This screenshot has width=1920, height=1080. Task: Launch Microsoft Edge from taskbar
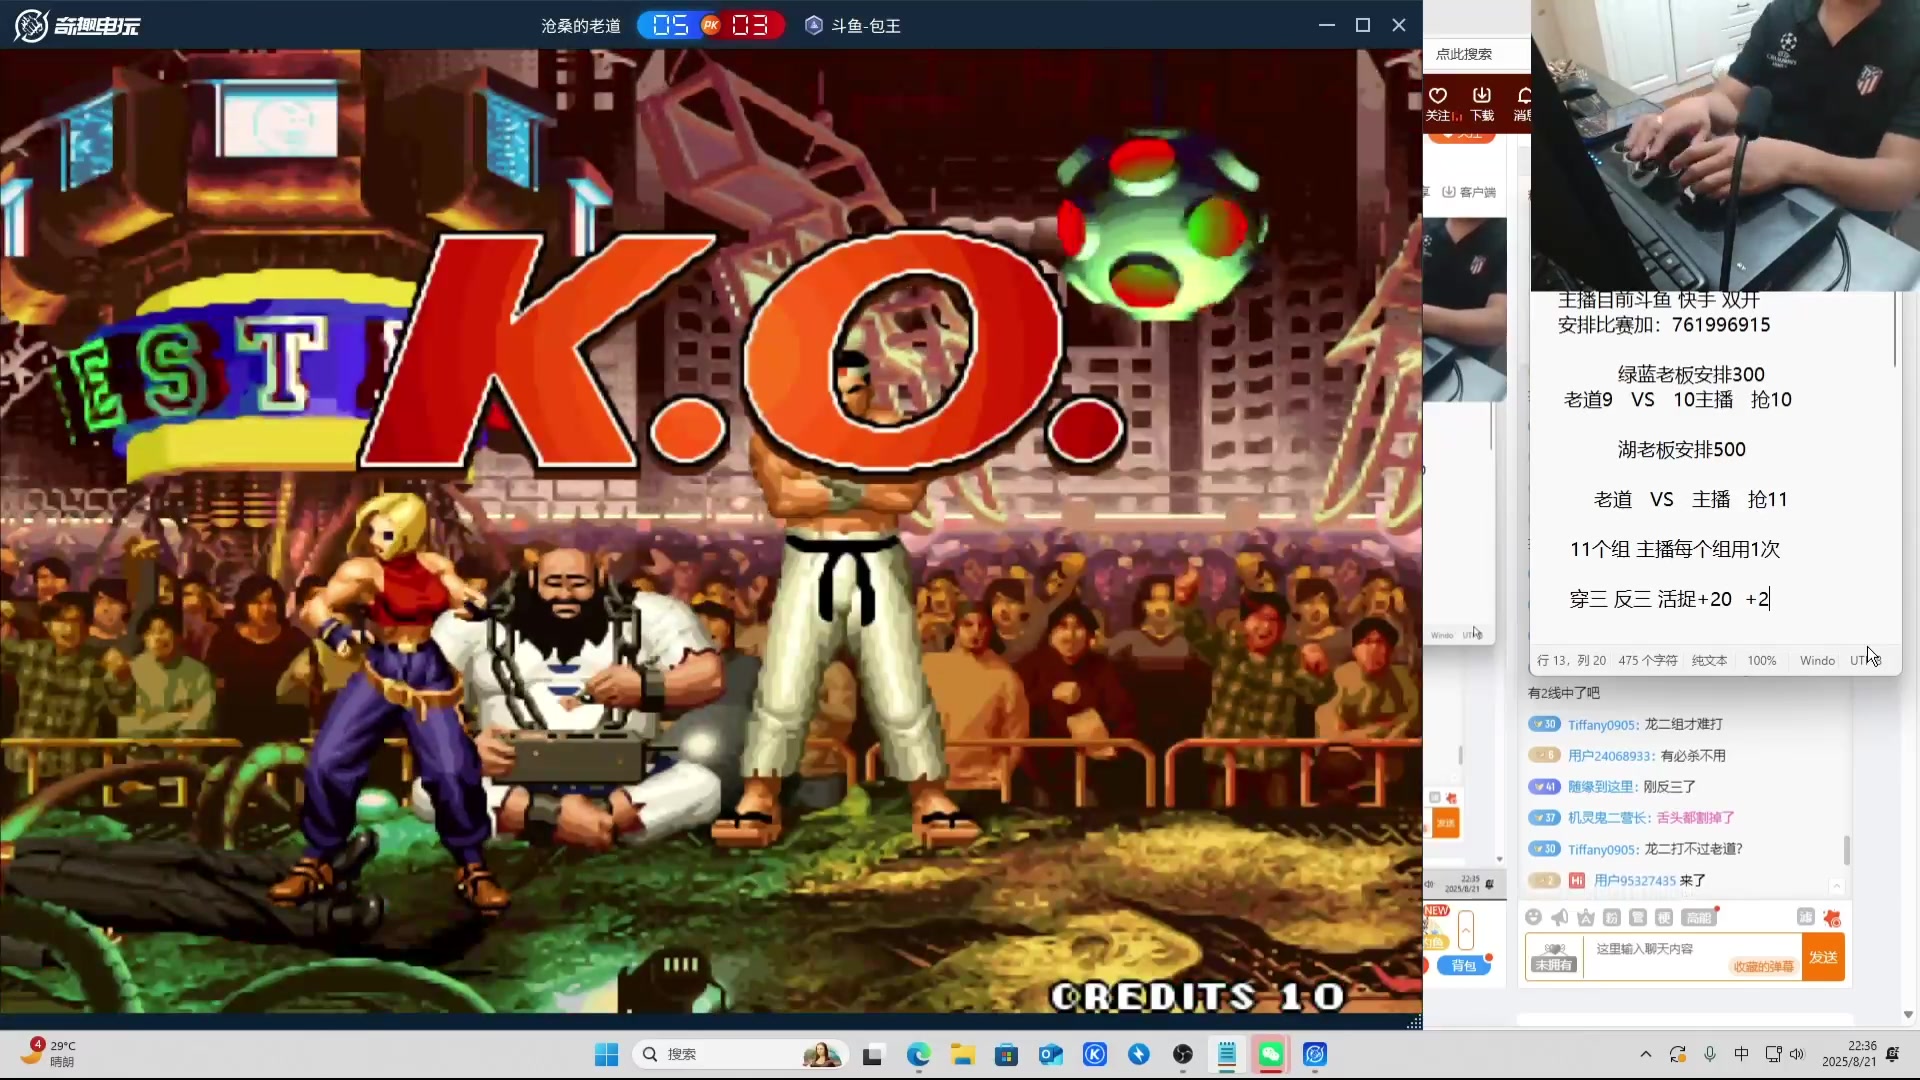point(918,1054)
